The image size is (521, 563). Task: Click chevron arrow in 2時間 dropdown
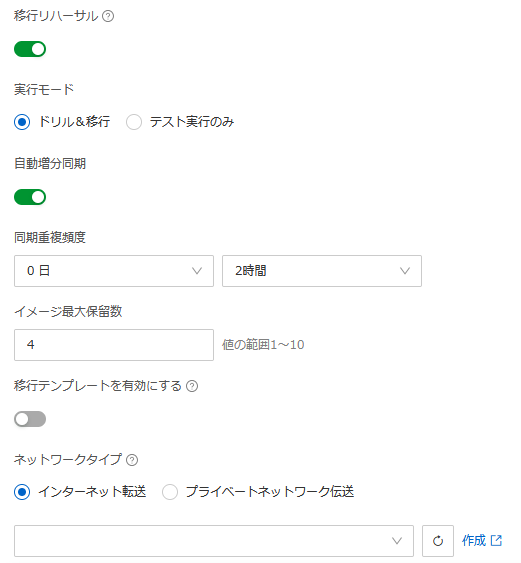click(405, 271)
